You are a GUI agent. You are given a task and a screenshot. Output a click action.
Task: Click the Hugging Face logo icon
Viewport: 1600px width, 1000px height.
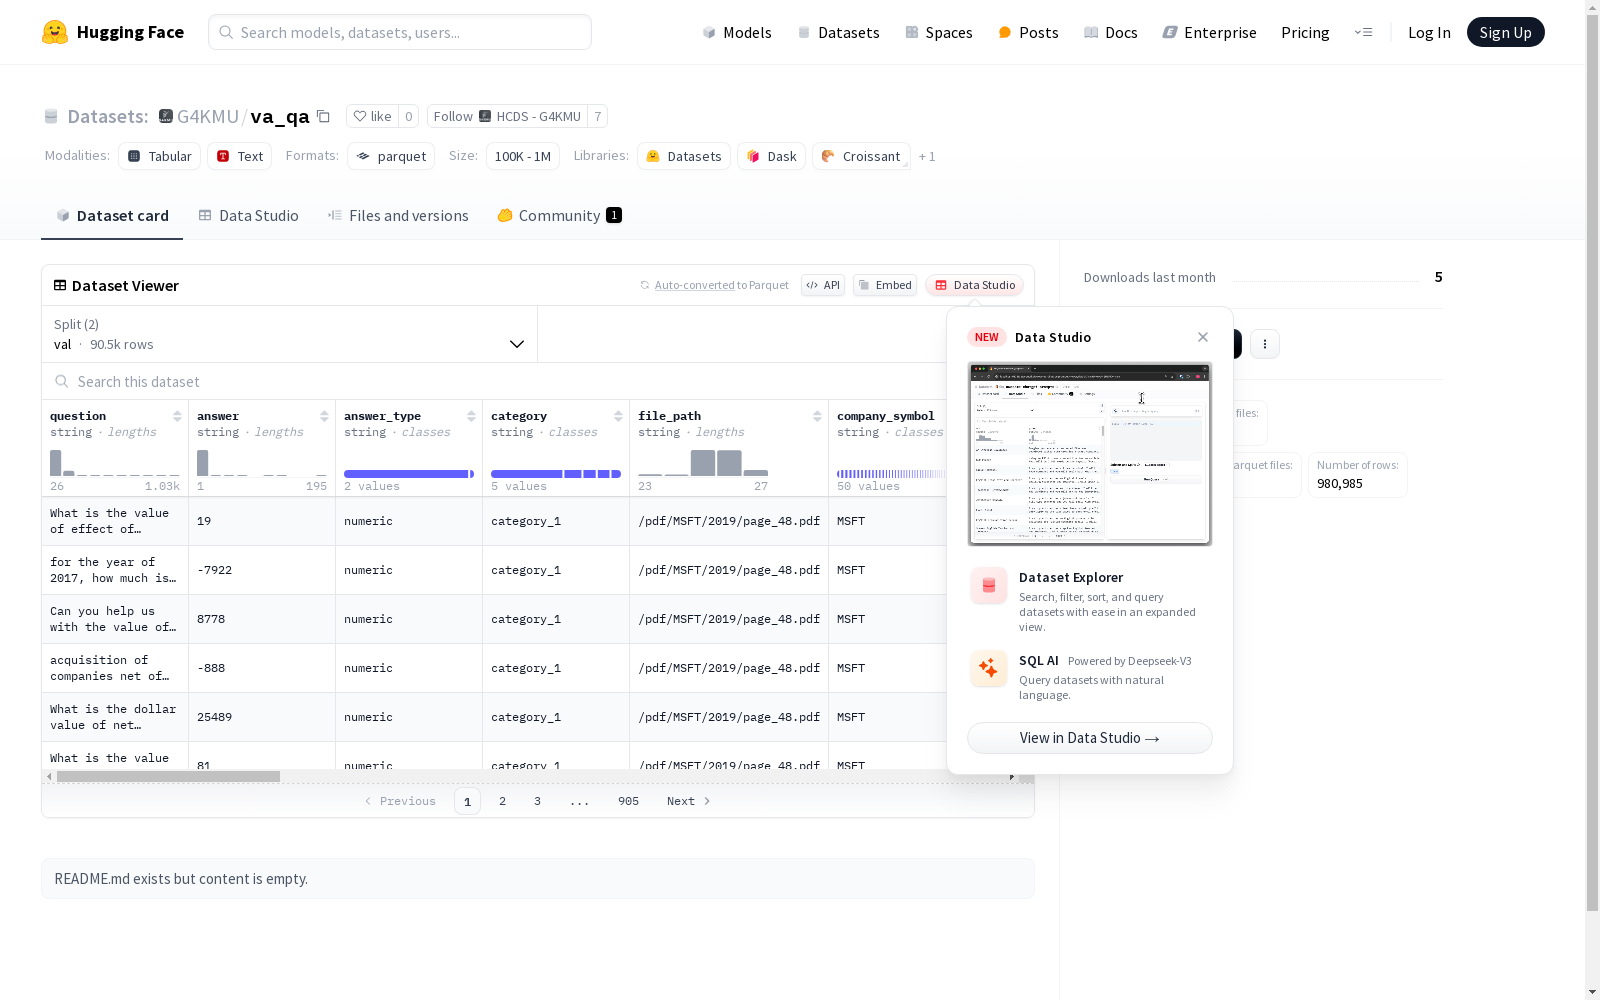click(x=55, y=32)
